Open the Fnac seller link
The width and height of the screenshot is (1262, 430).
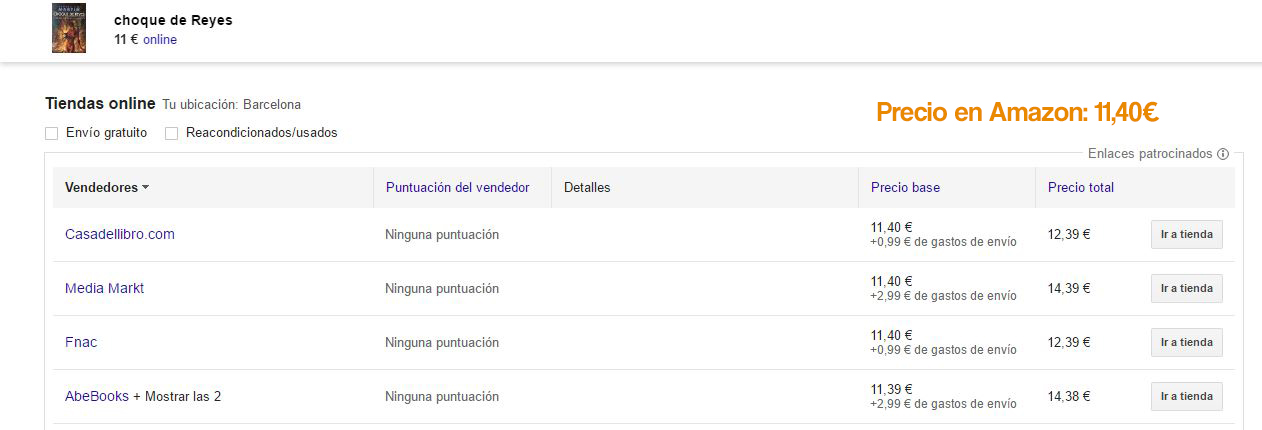81,342
